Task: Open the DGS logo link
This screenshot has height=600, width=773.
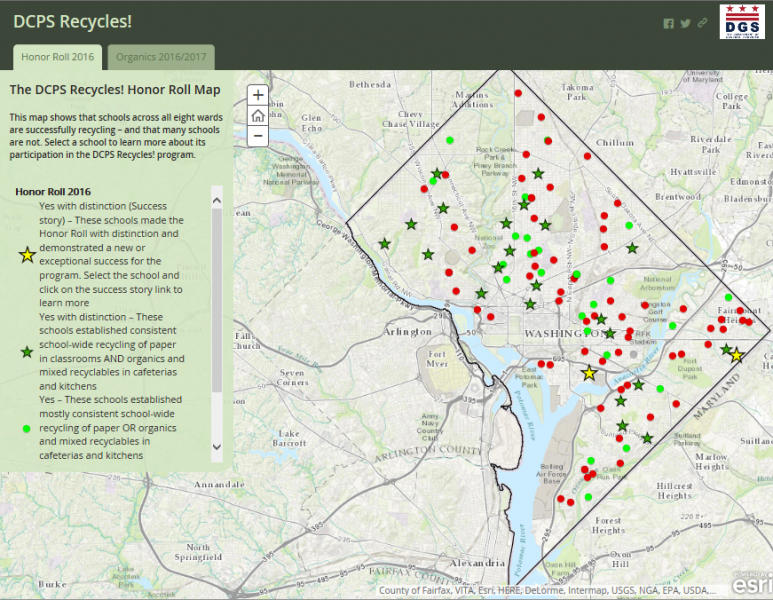Action: coord(742,22)
